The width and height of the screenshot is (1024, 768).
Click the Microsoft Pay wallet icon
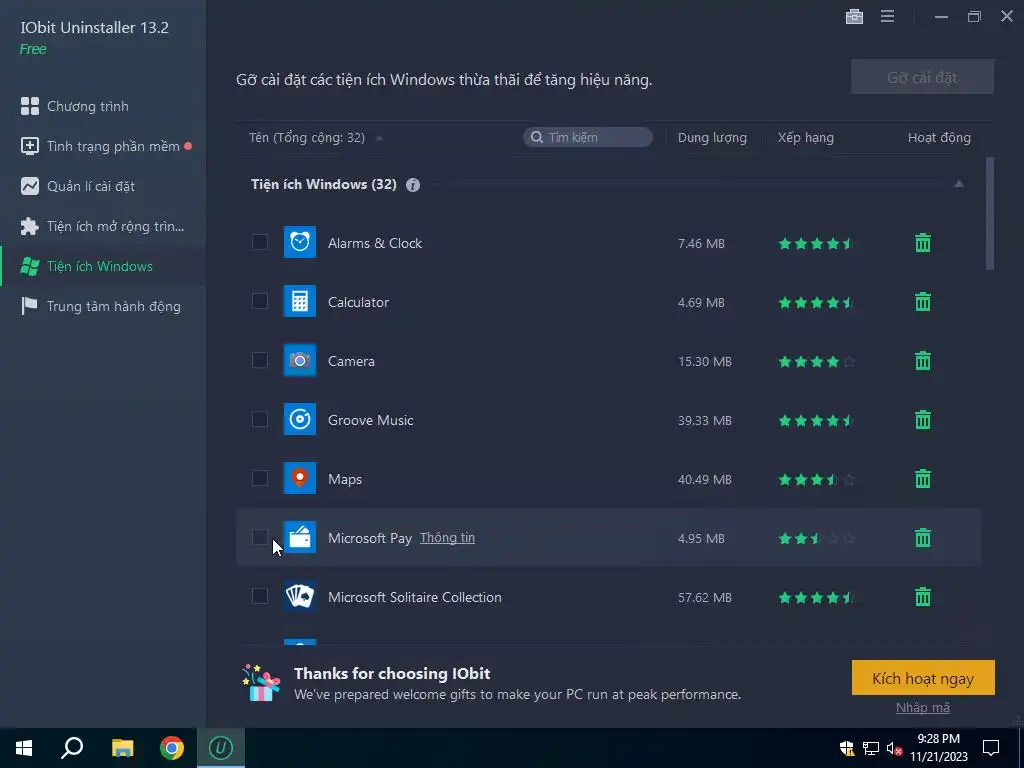300,537
